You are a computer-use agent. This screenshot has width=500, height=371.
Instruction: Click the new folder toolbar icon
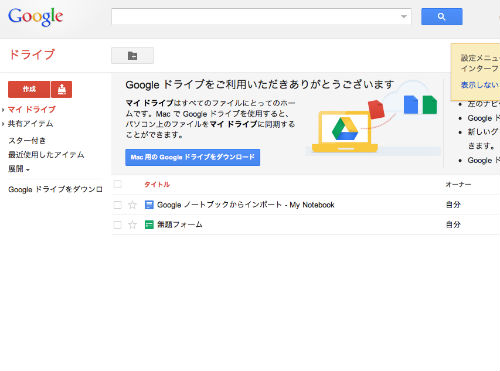132,55
